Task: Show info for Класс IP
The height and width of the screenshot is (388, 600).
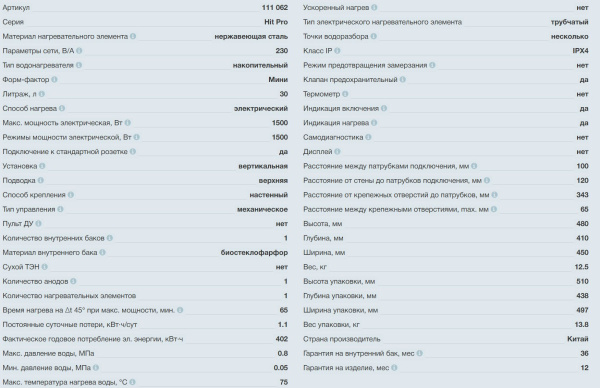Action: [x=337, y=51]
